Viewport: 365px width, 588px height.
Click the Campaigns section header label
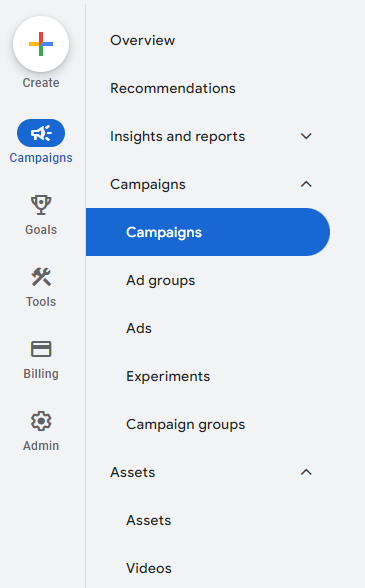[x=148, y=184]
